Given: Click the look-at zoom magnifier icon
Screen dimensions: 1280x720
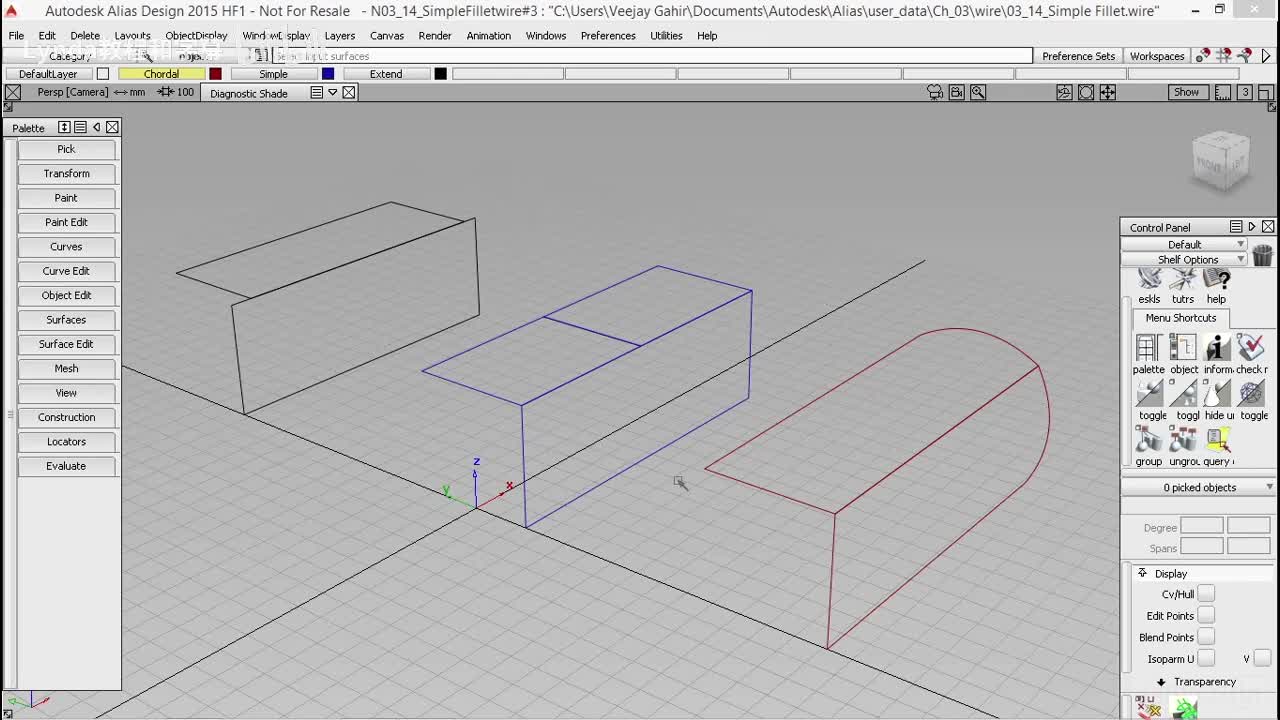Looking at the screenshot, I should (x=978, y=92).
